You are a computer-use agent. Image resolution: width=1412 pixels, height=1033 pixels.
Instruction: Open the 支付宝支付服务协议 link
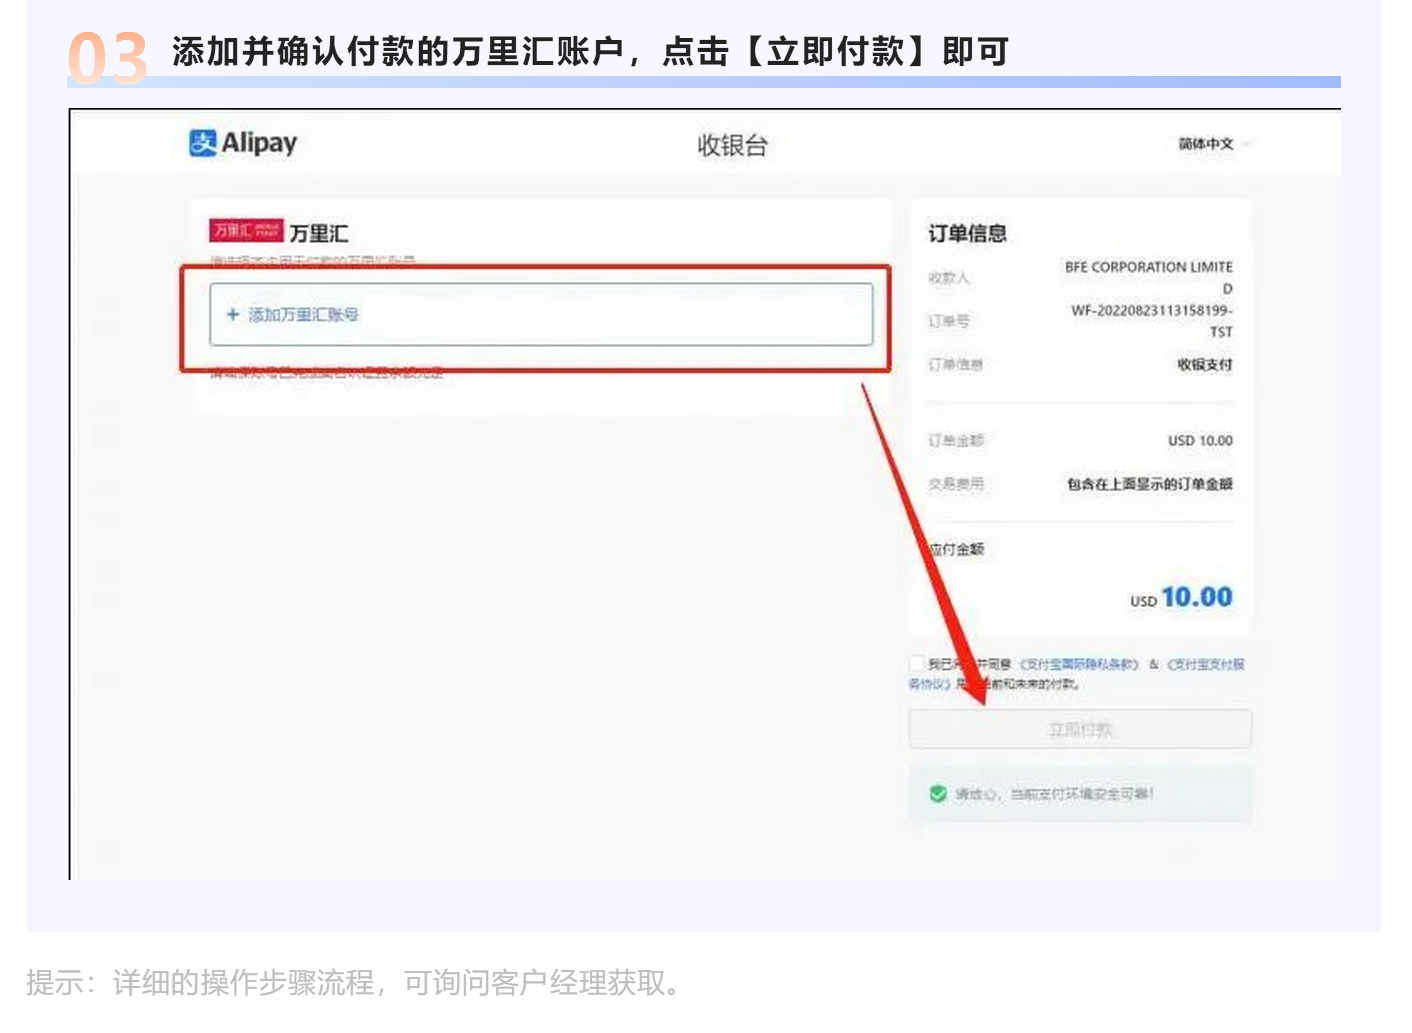(1206, 664)
